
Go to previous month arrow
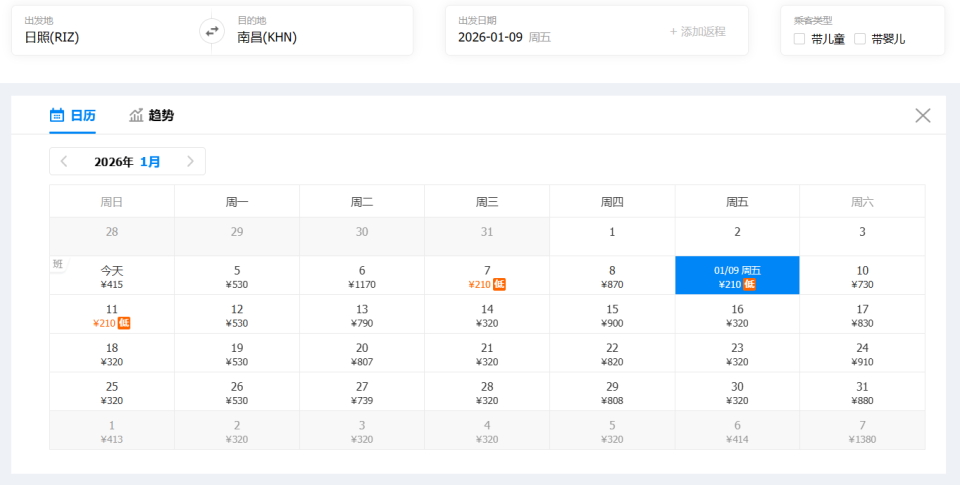click(64, 161)
